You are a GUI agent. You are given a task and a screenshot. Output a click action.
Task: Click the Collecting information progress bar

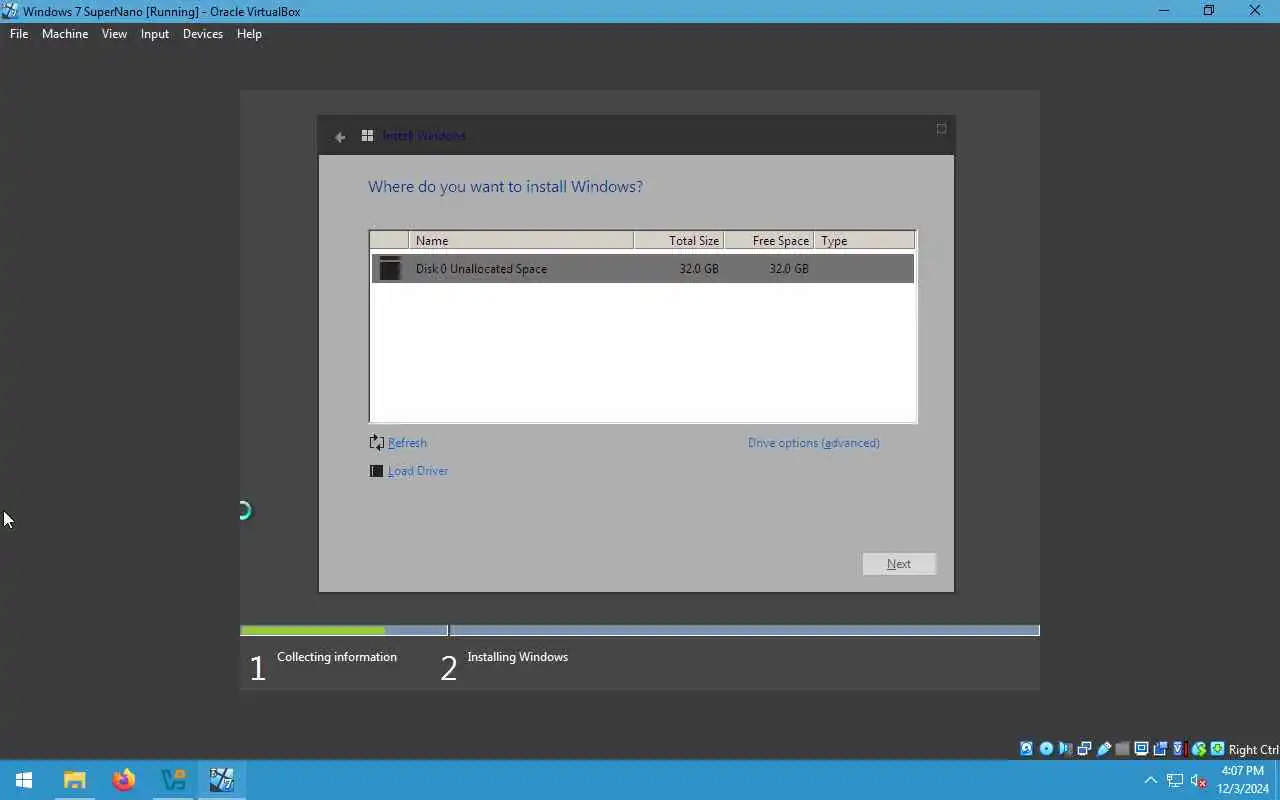(344, 630)
